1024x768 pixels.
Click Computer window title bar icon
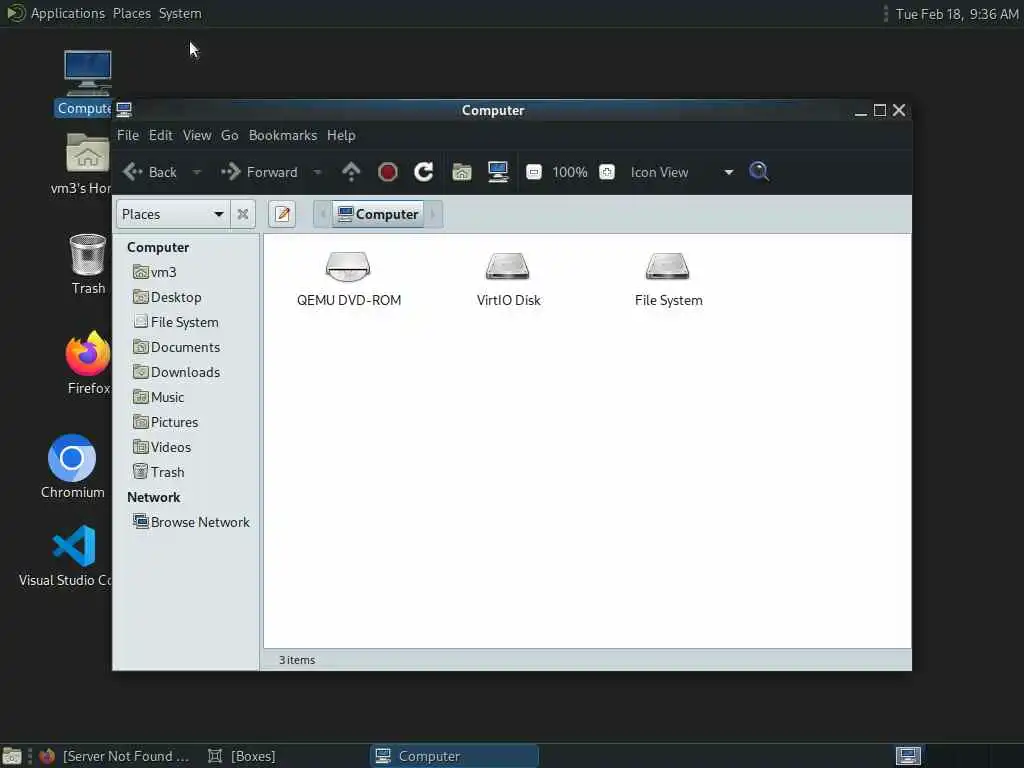(124, 110)
